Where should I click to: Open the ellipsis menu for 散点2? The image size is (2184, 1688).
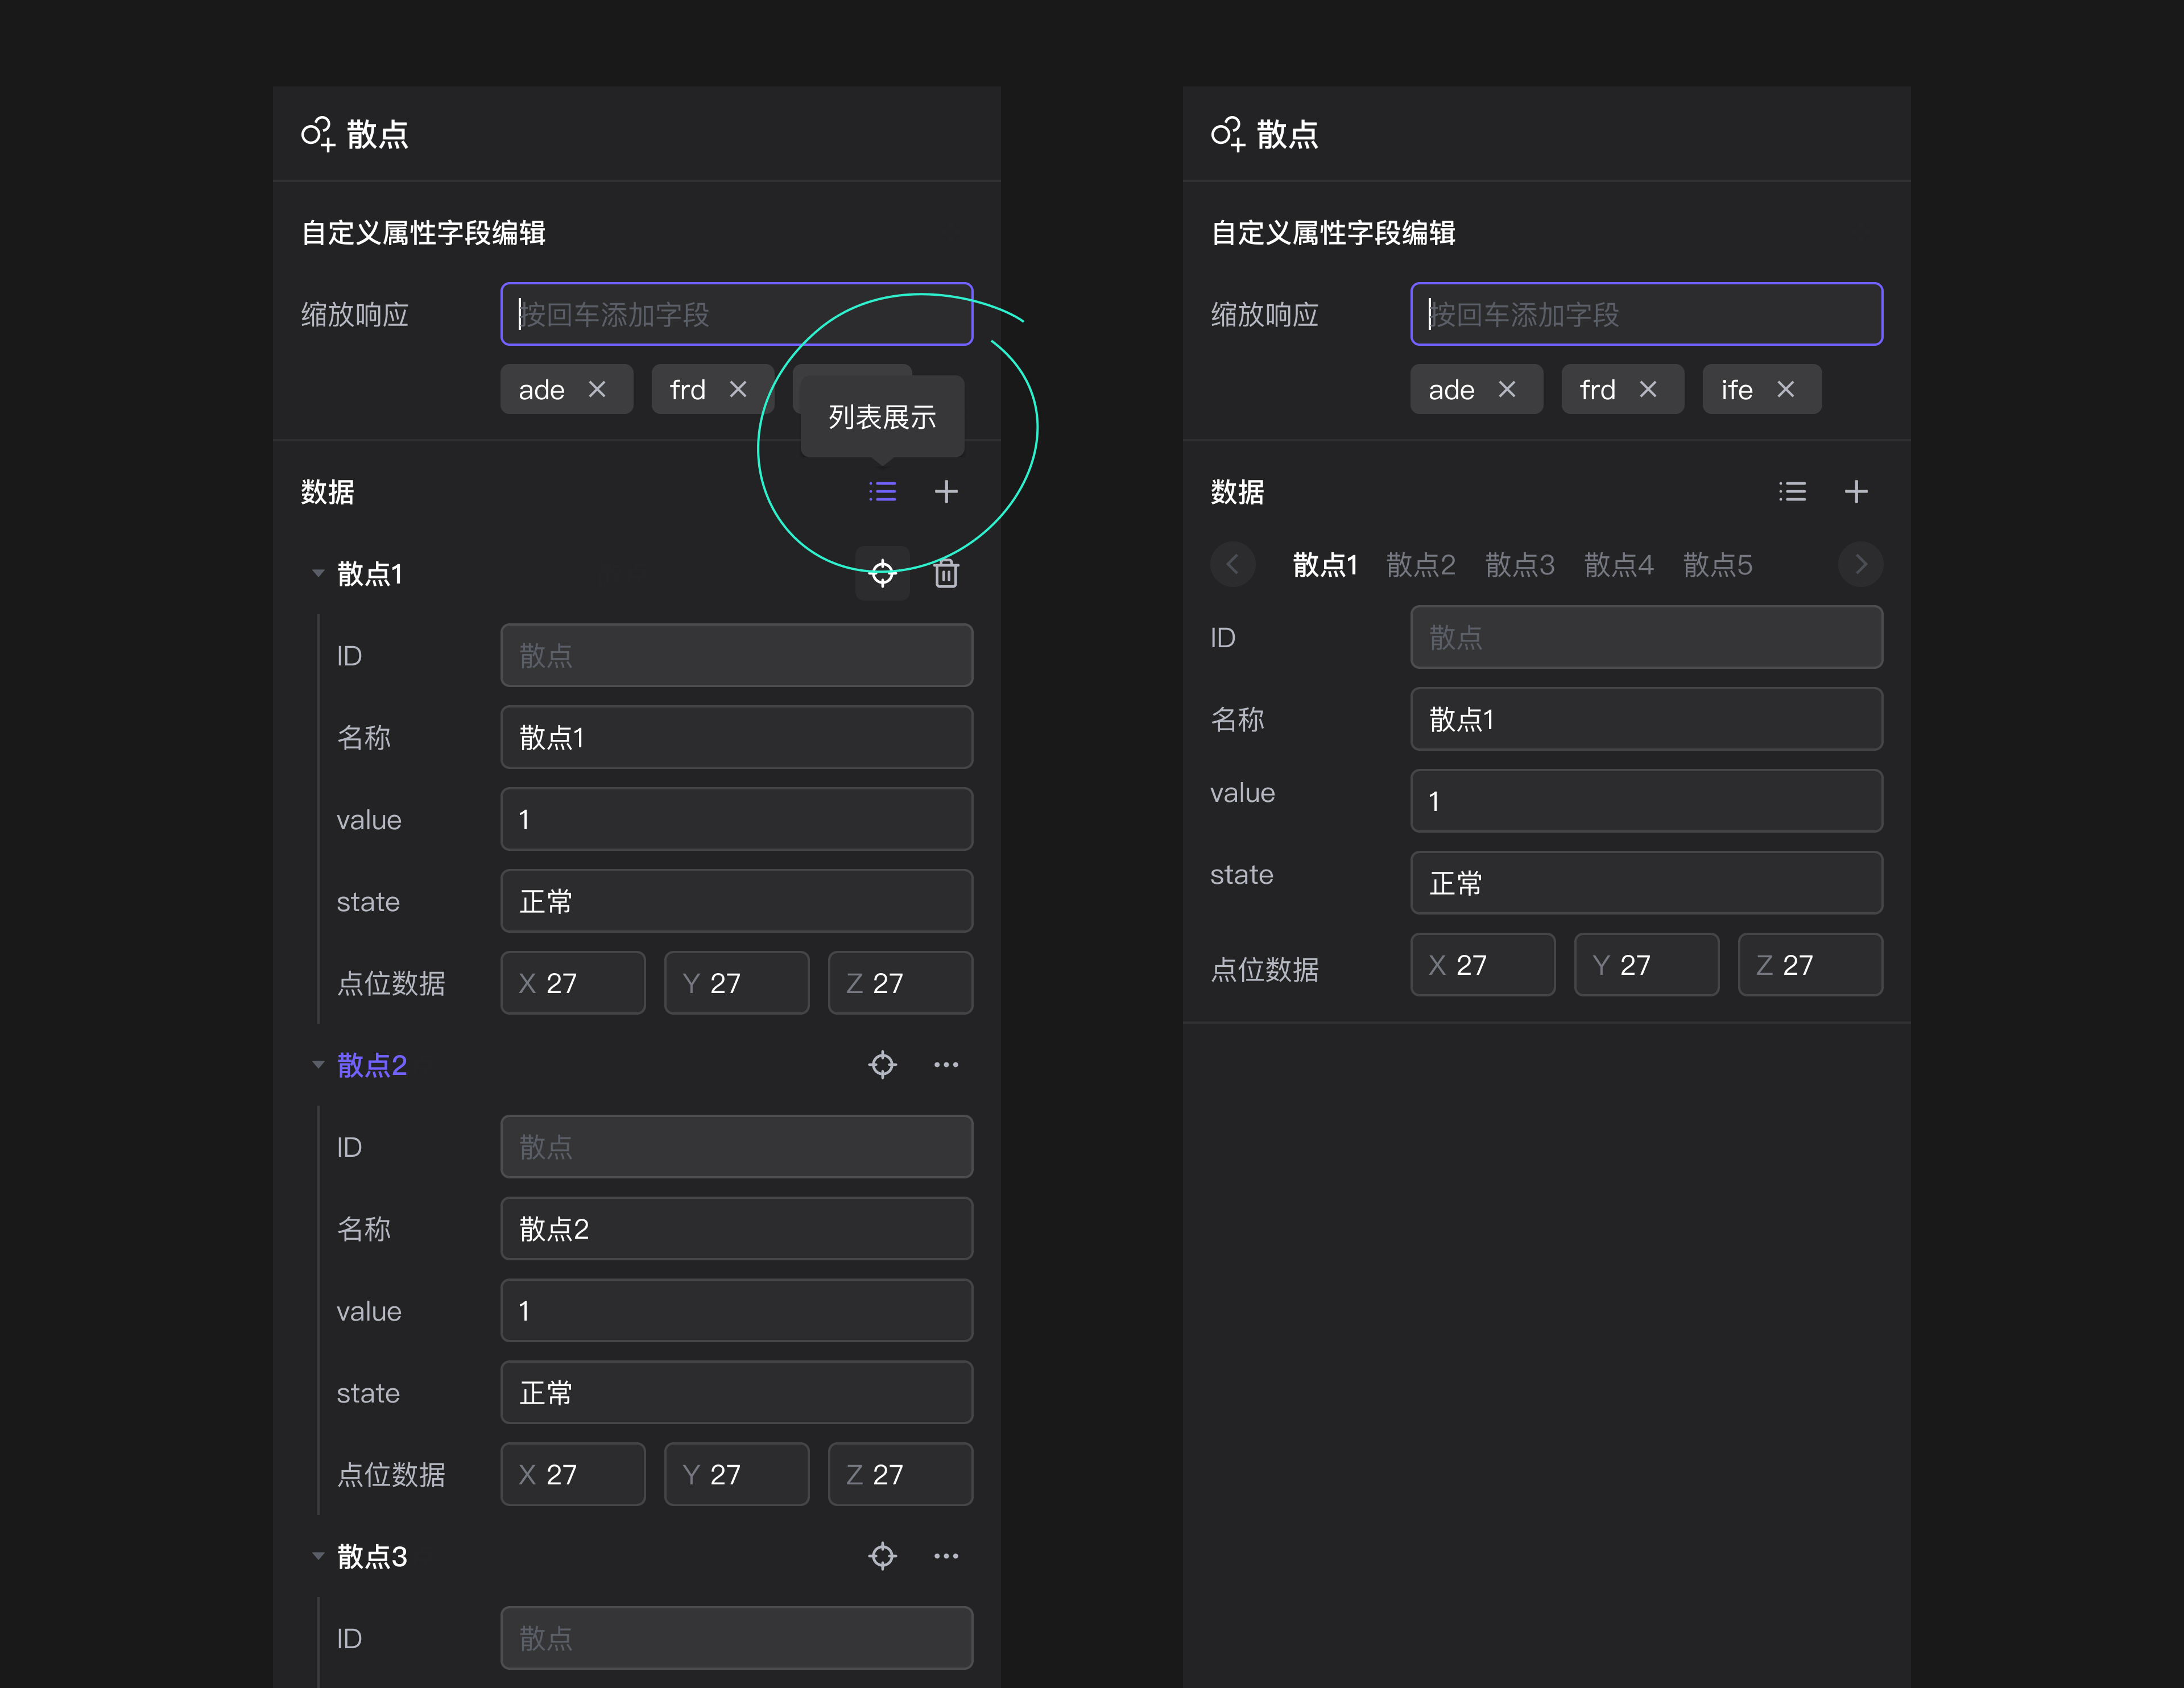point(946,1064)
